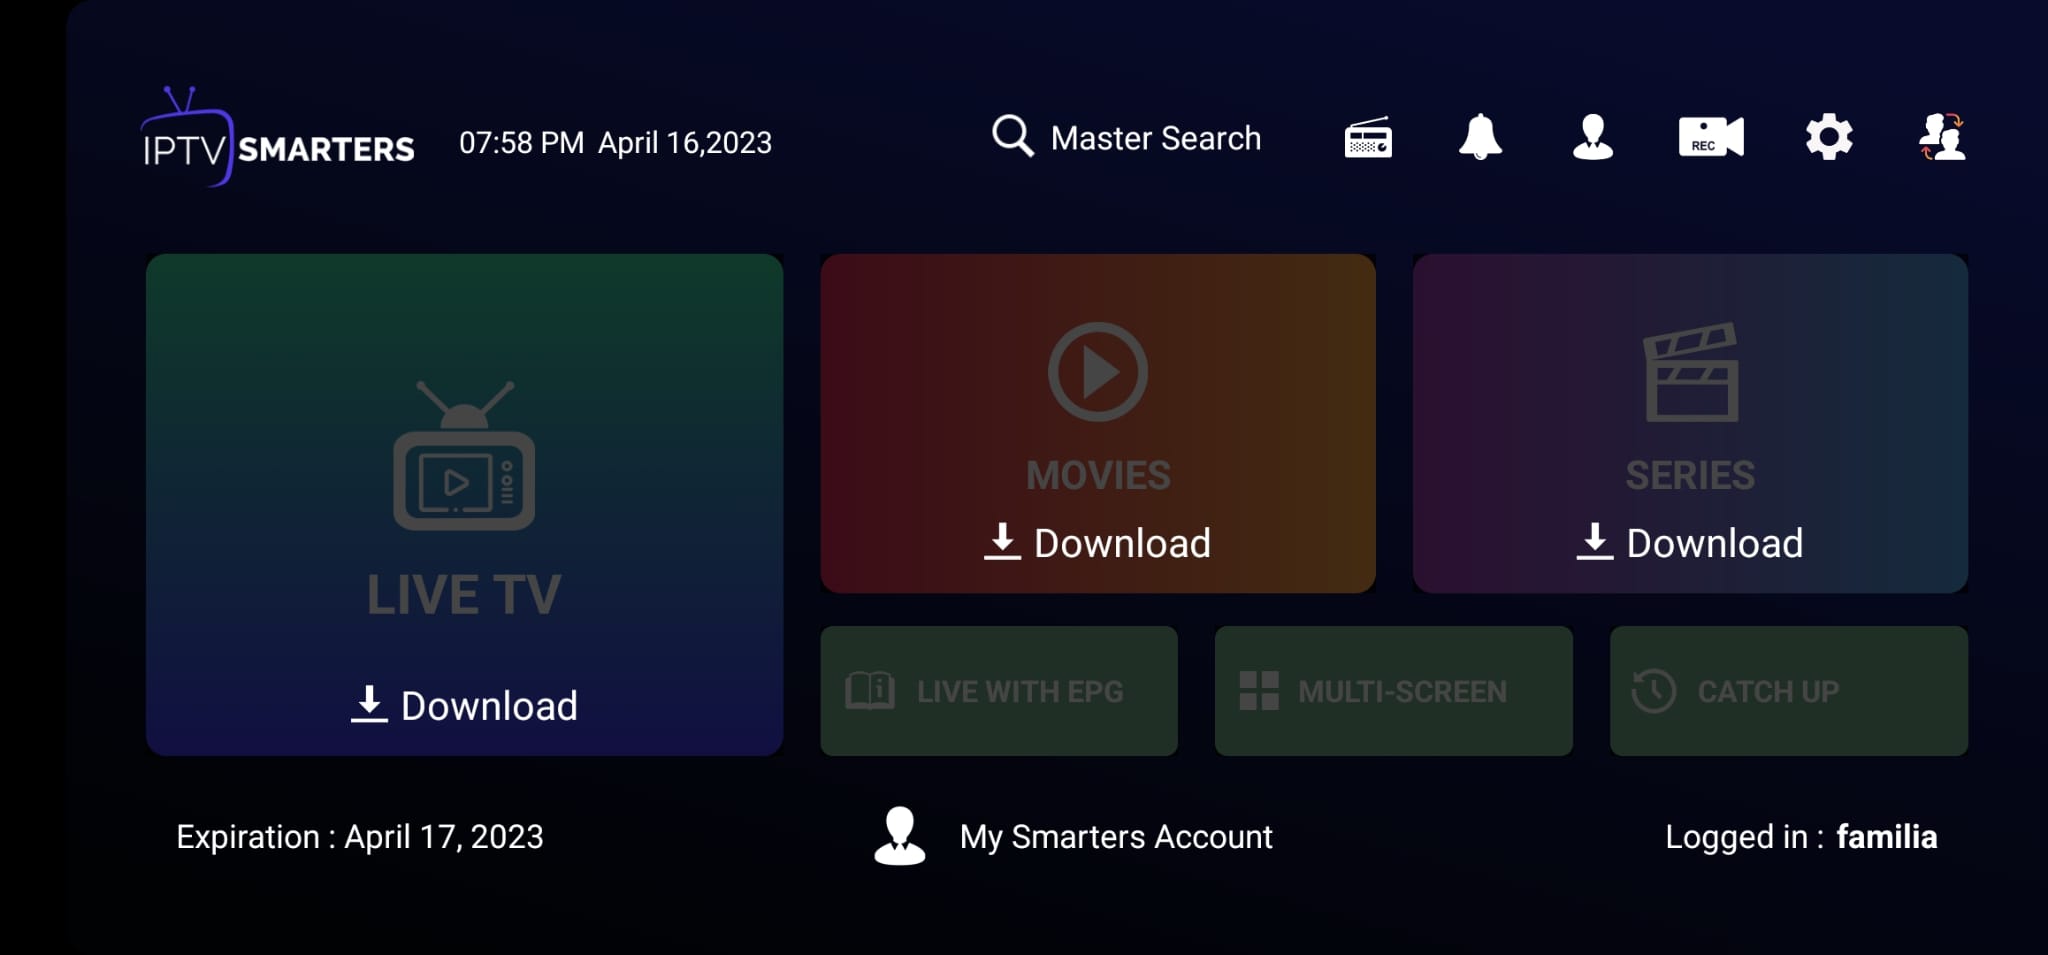
Task: Click the logged in username familia
Action: click(x=1887, y=836)
